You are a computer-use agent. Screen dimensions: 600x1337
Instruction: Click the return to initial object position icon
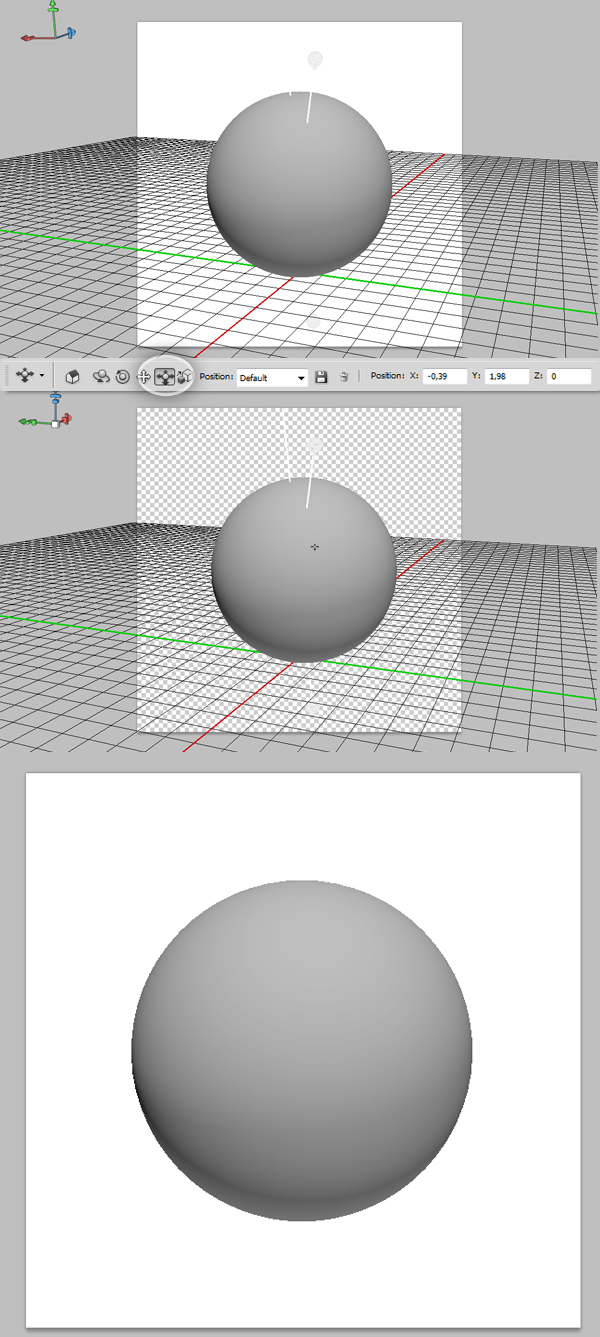point(72,377)
